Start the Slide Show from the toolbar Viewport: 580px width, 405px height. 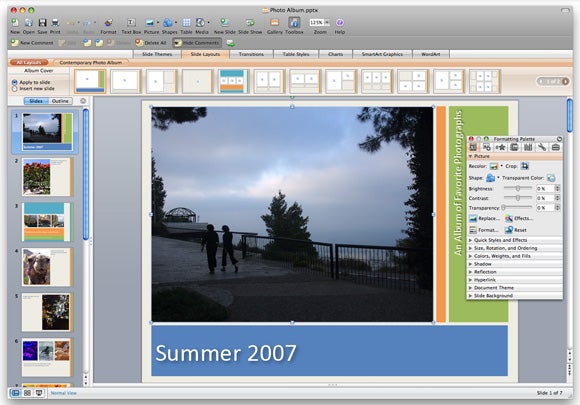(x=250, y=23)
